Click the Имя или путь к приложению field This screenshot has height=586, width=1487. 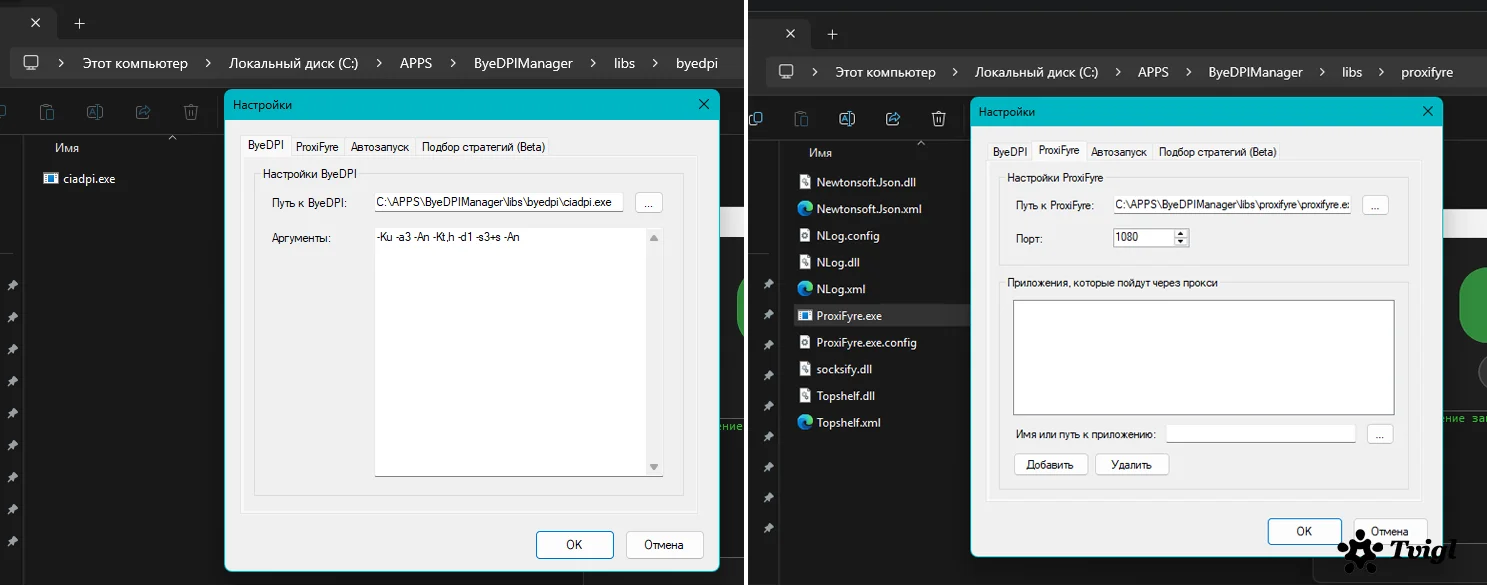1260,434
